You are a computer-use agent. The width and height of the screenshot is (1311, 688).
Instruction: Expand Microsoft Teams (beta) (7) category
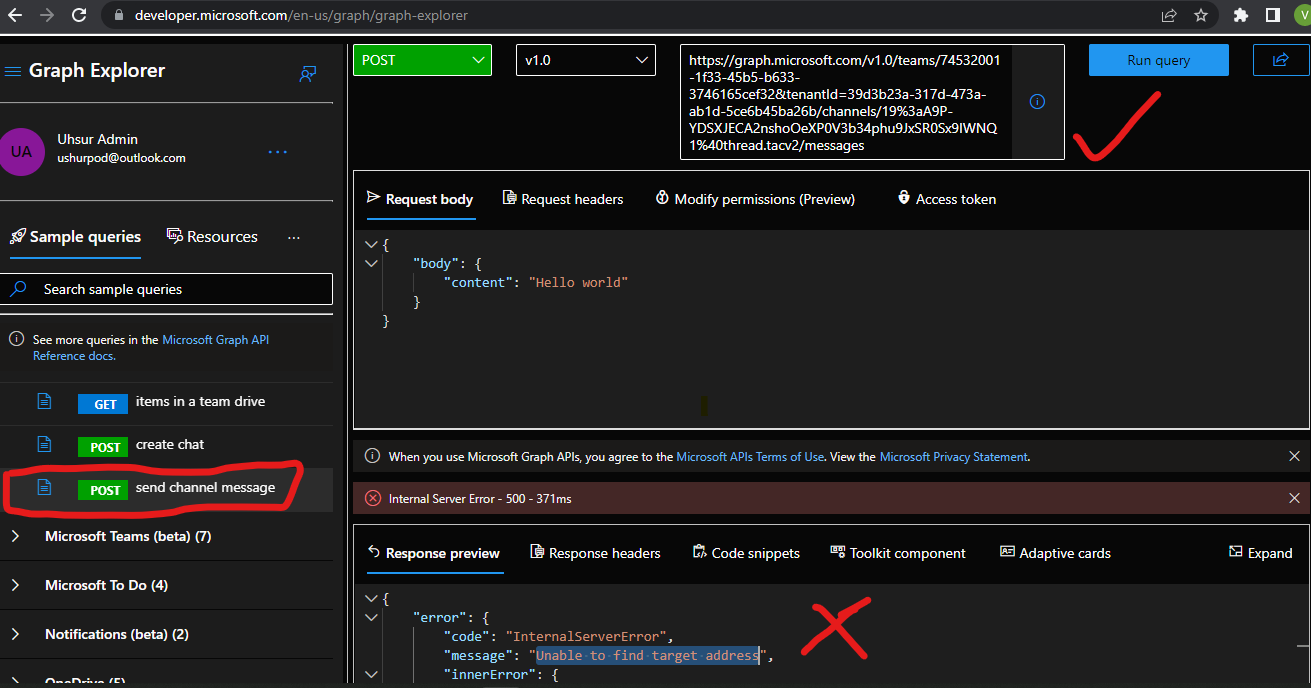coord(15,537)
